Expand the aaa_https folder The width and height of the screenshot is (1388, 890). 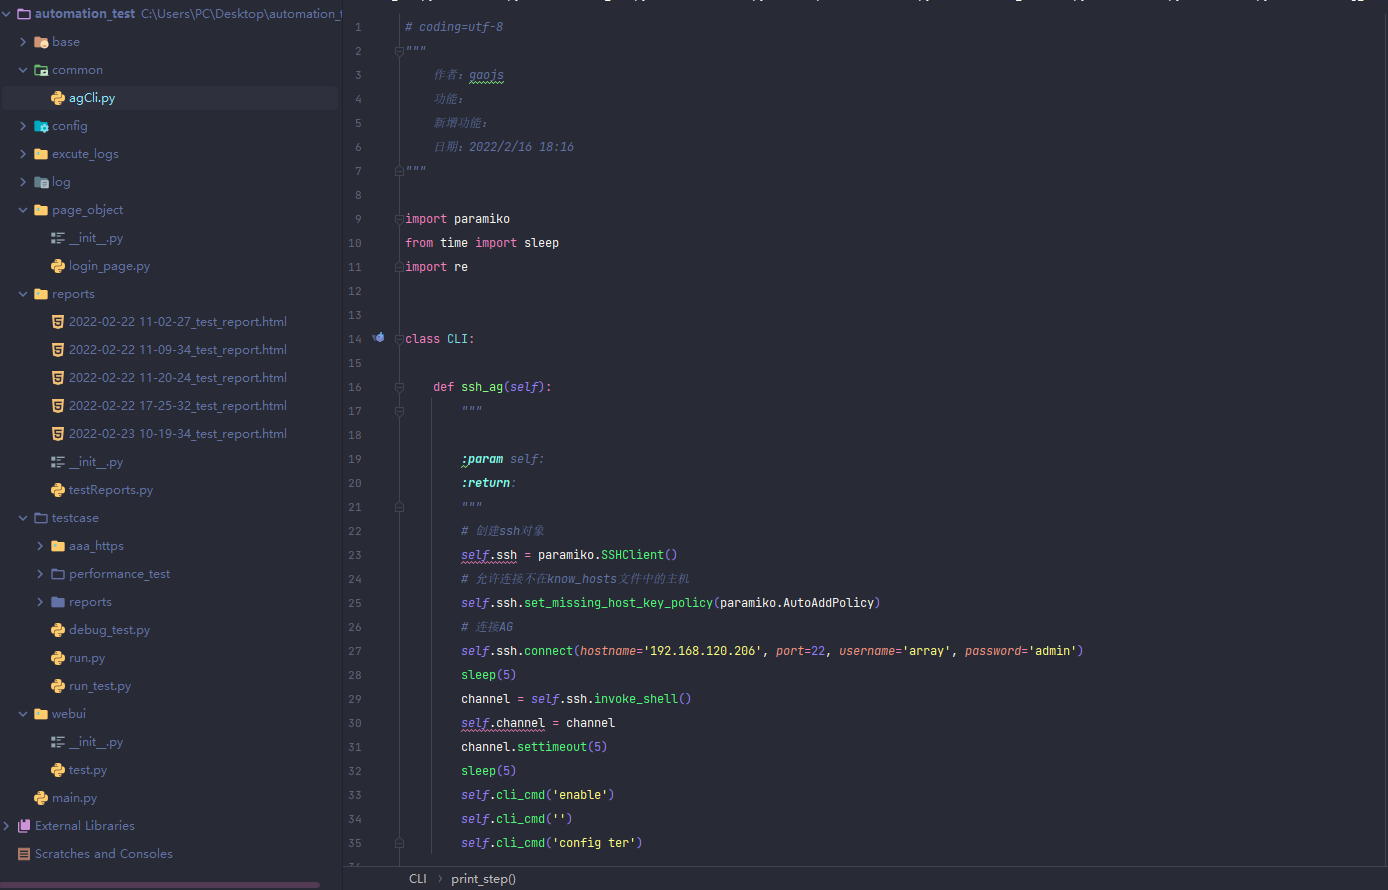click(40, 546)
